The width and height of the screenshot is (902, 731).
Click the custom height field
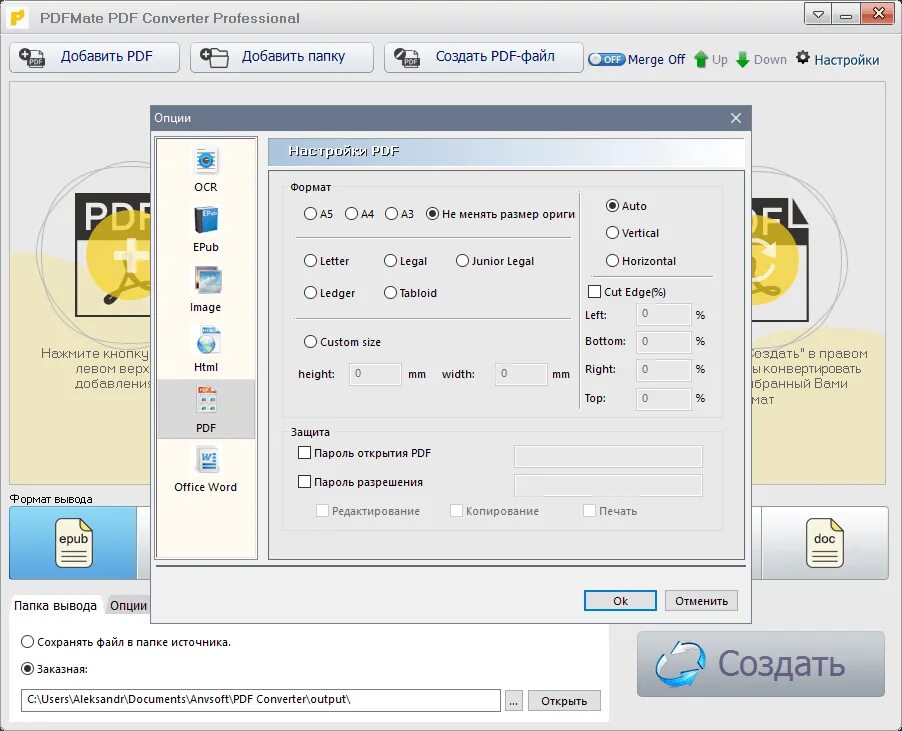point(375,374)
